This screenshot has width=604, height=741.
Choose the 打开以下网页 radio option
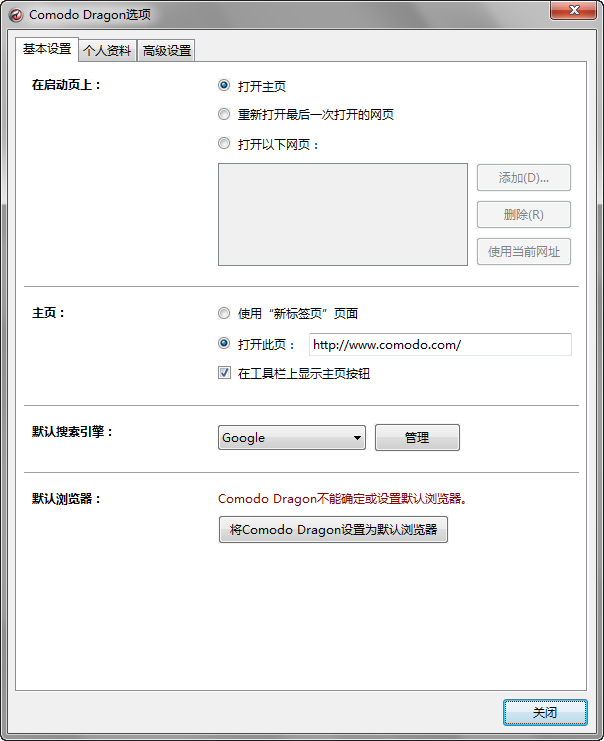tap(224, 143)
